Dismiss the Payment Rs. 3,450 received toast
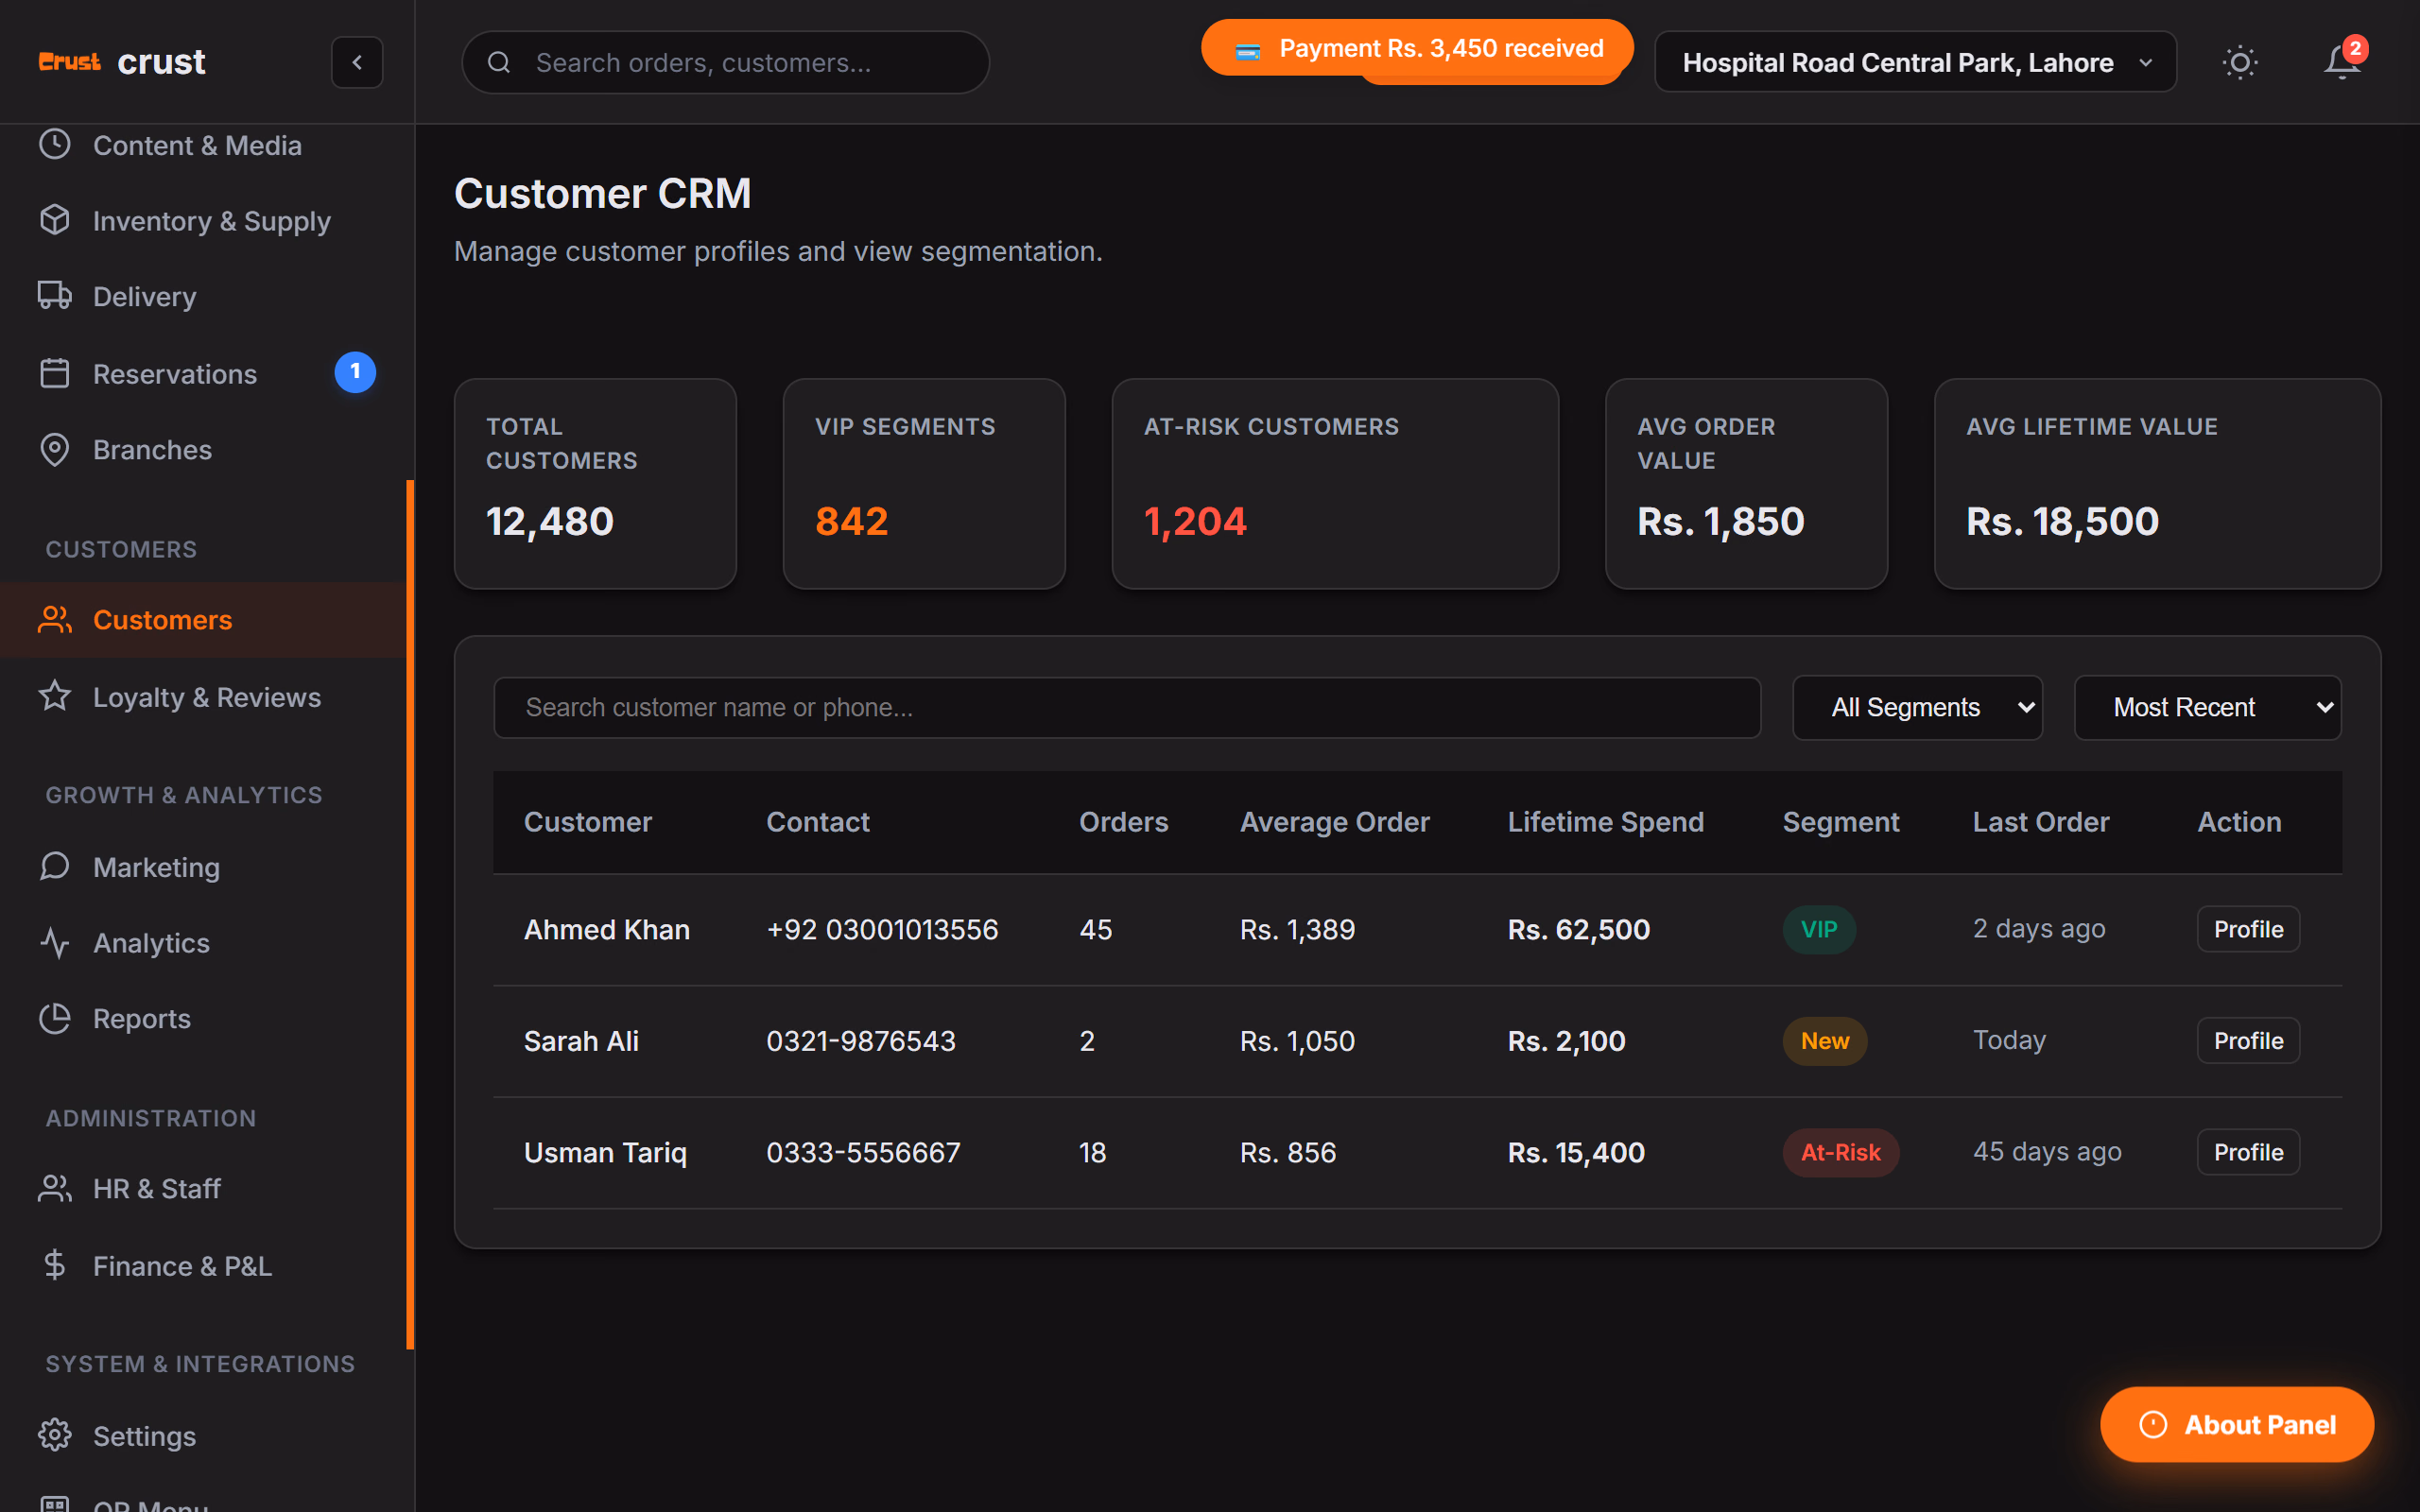The image size is (2420, 1512). tap(1417, 48)
